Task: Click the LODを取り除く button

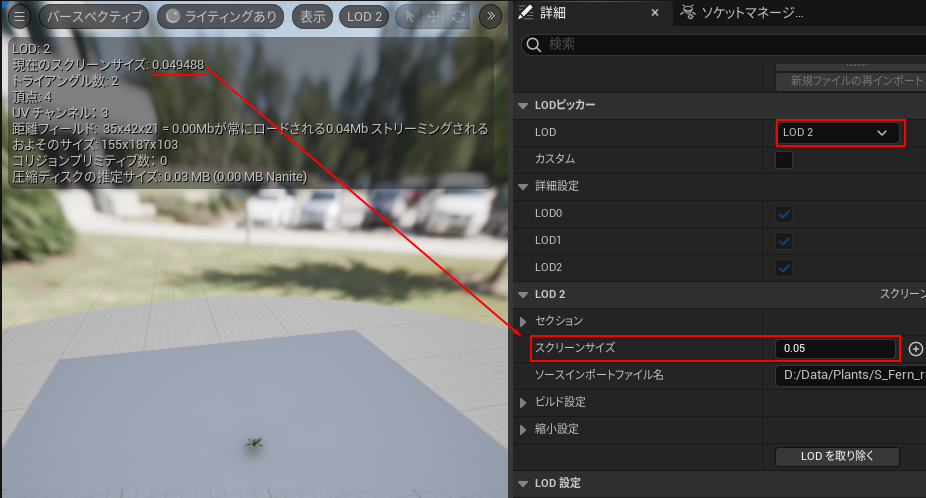Action: click(x=837, y=456)
